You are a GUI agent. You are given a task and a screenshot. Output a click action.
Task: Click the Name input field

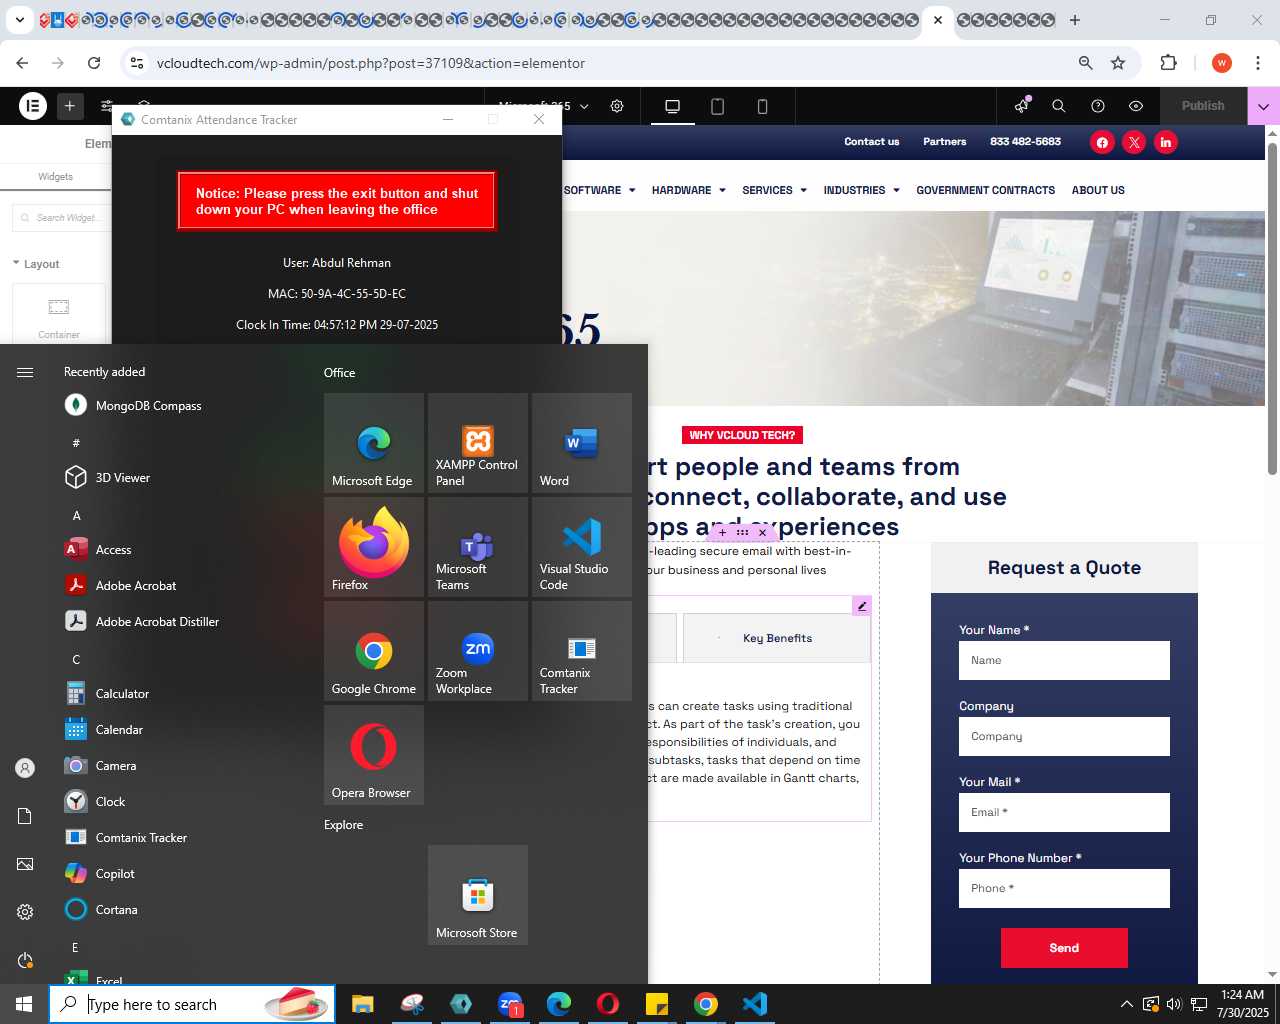(x=1064, y=660)
